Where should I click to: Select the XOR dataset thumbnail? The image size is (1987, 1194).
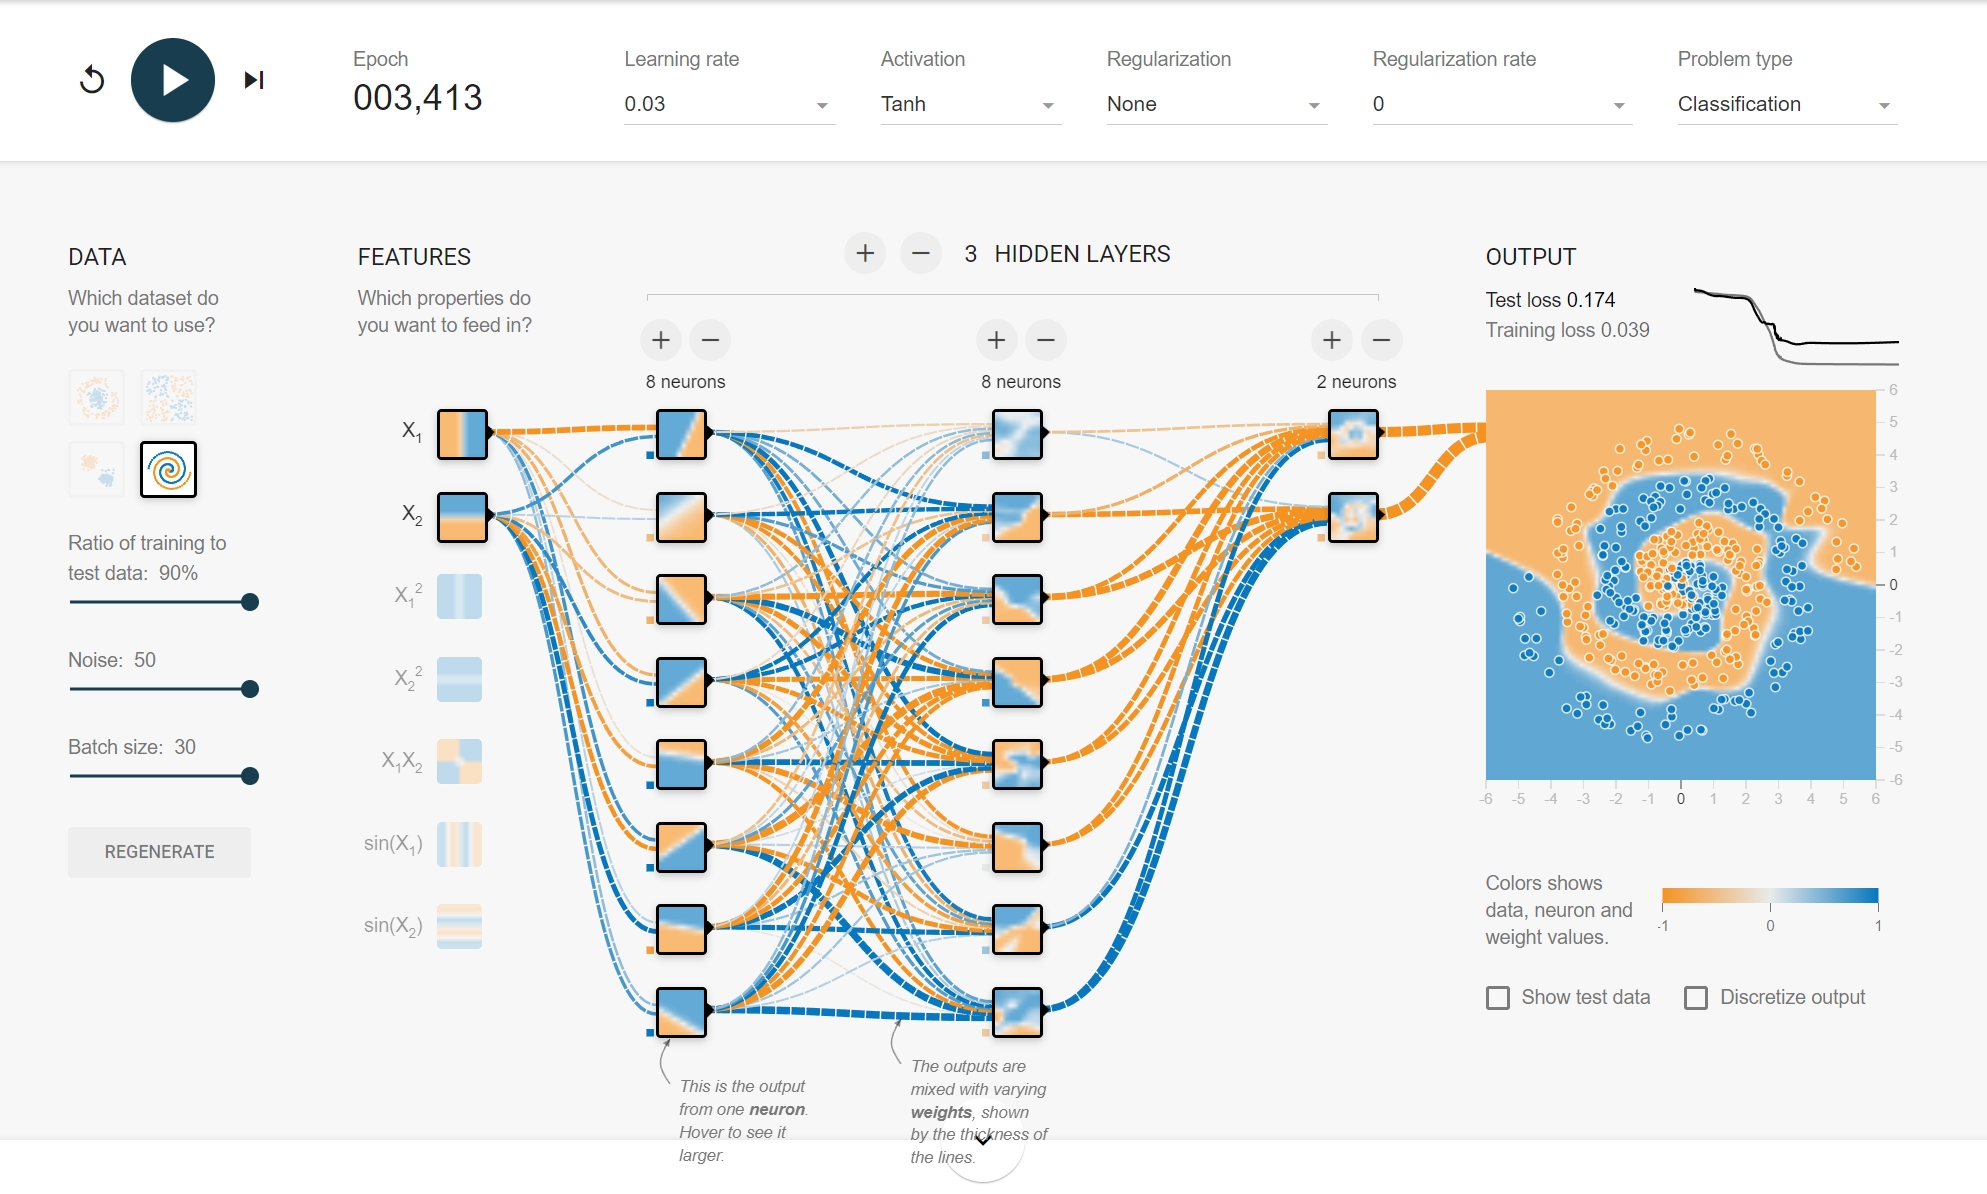tap(169, 397)
